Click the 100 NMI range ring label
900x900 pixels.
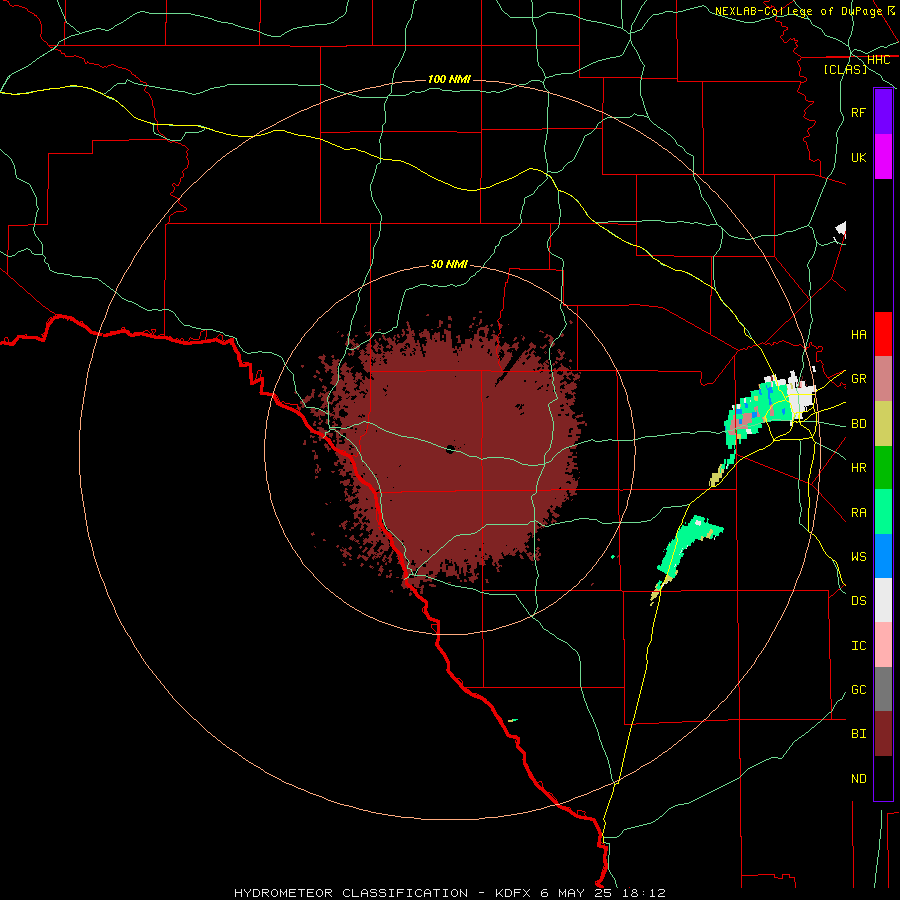tap(449, 79)
